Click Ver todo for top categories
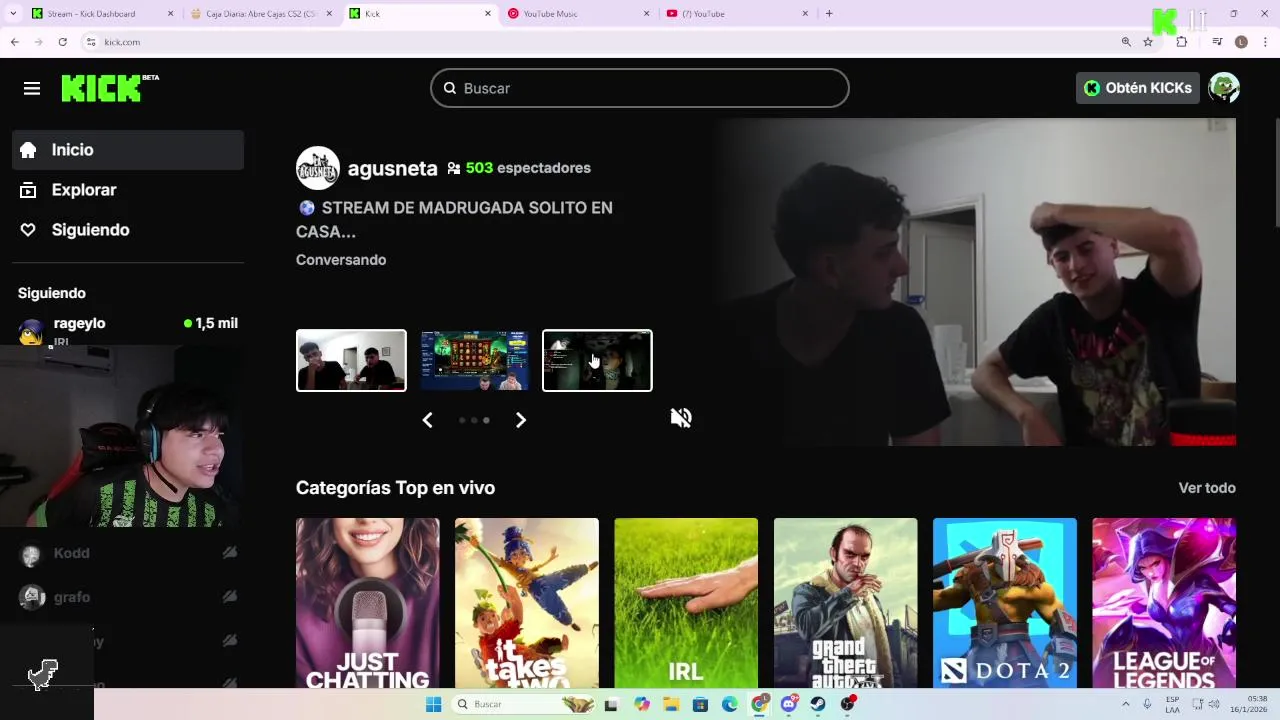 tap(1207, 488)
